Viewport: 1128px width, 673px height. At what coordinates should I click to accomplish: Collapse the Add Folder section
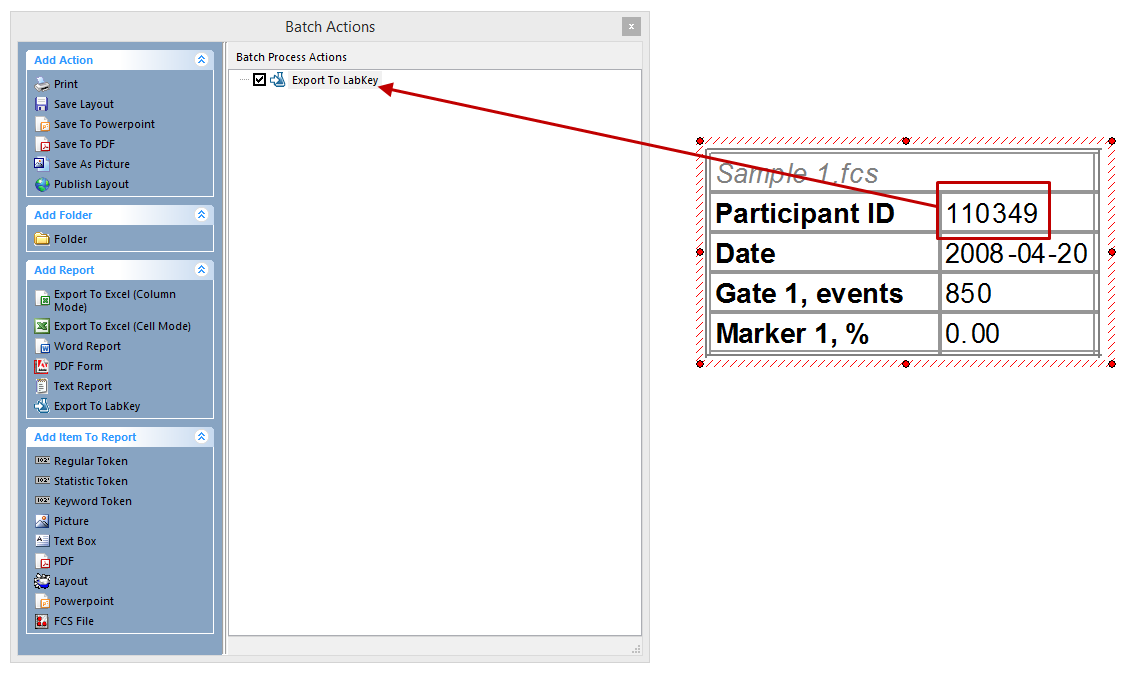201,215
